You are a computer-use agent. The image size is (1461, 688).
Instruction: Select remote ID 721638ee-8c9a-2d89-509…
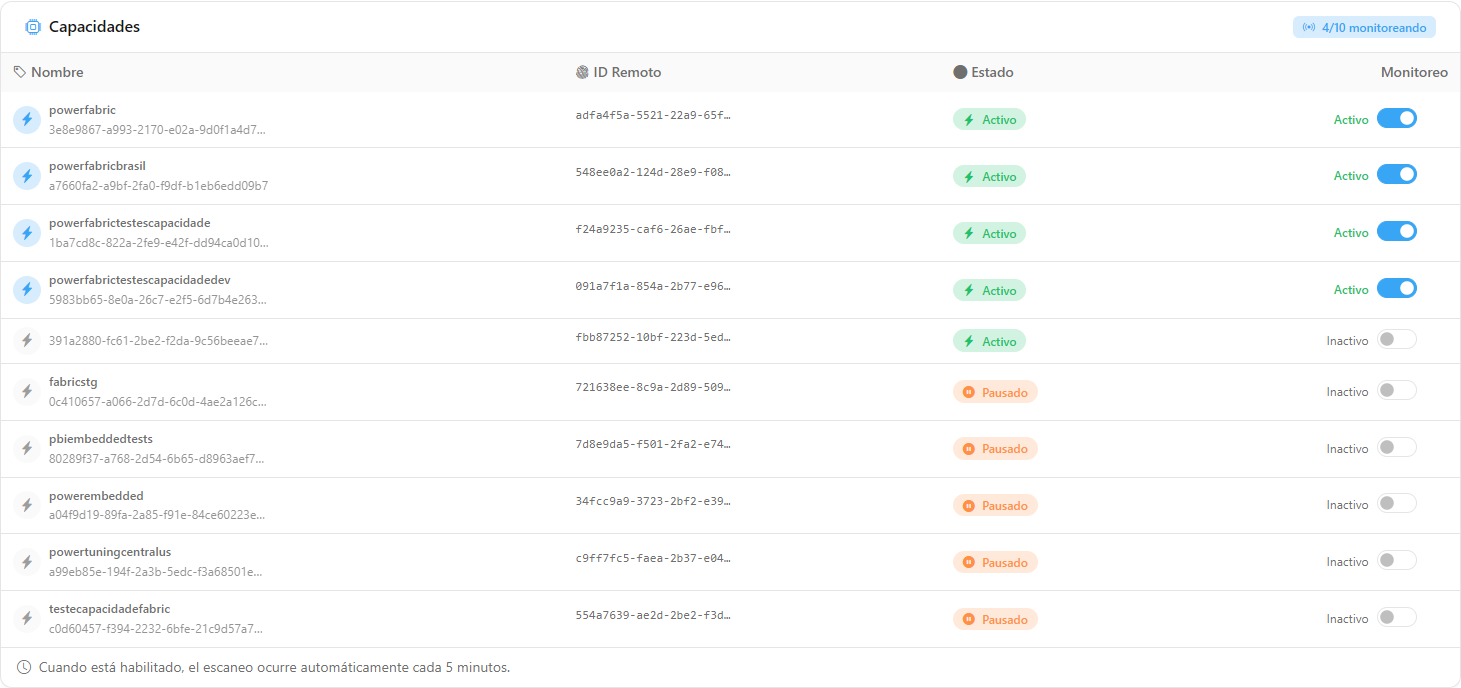(x=653, y=386)
